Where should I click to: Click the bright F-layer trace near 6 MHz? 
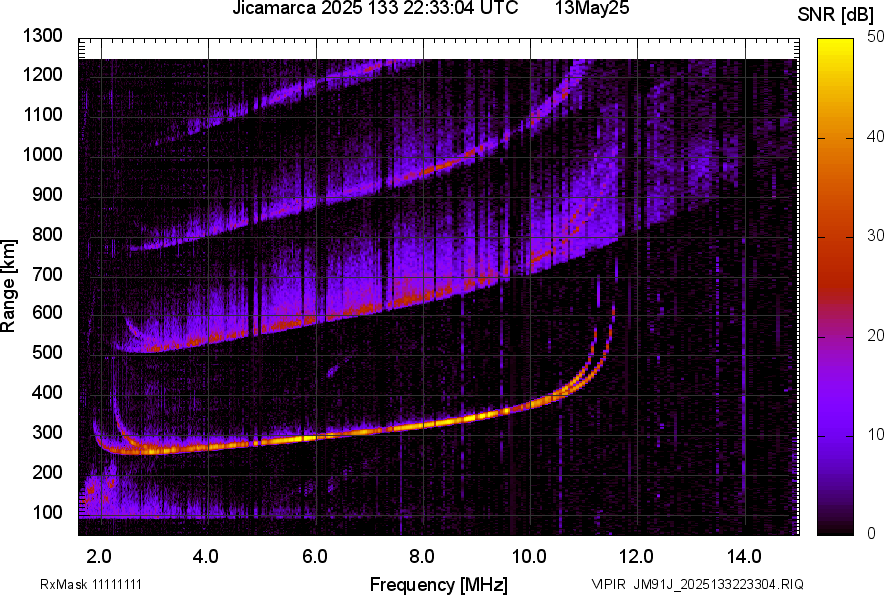(316, 437)
